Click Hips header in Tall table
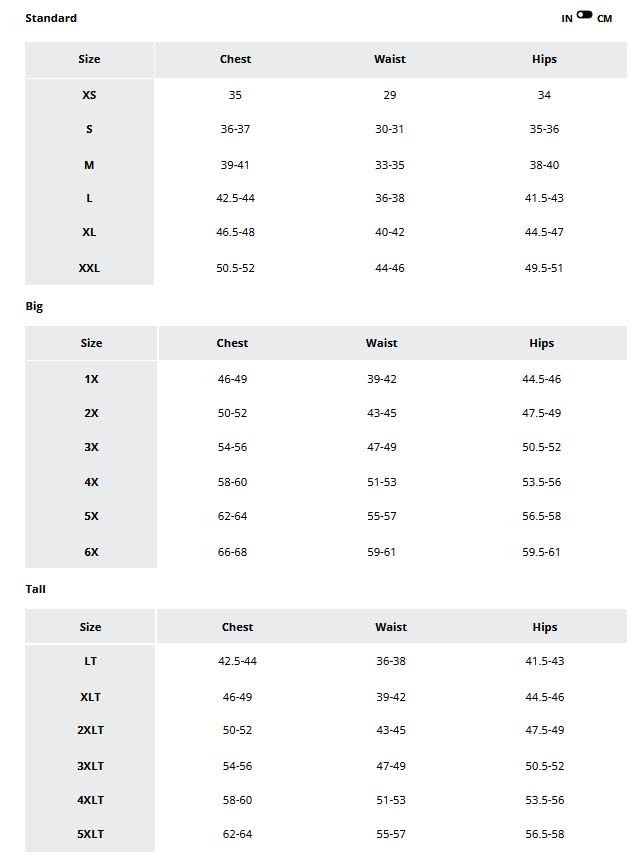Screen dimensions: 632x858 [x=545, y=627]
